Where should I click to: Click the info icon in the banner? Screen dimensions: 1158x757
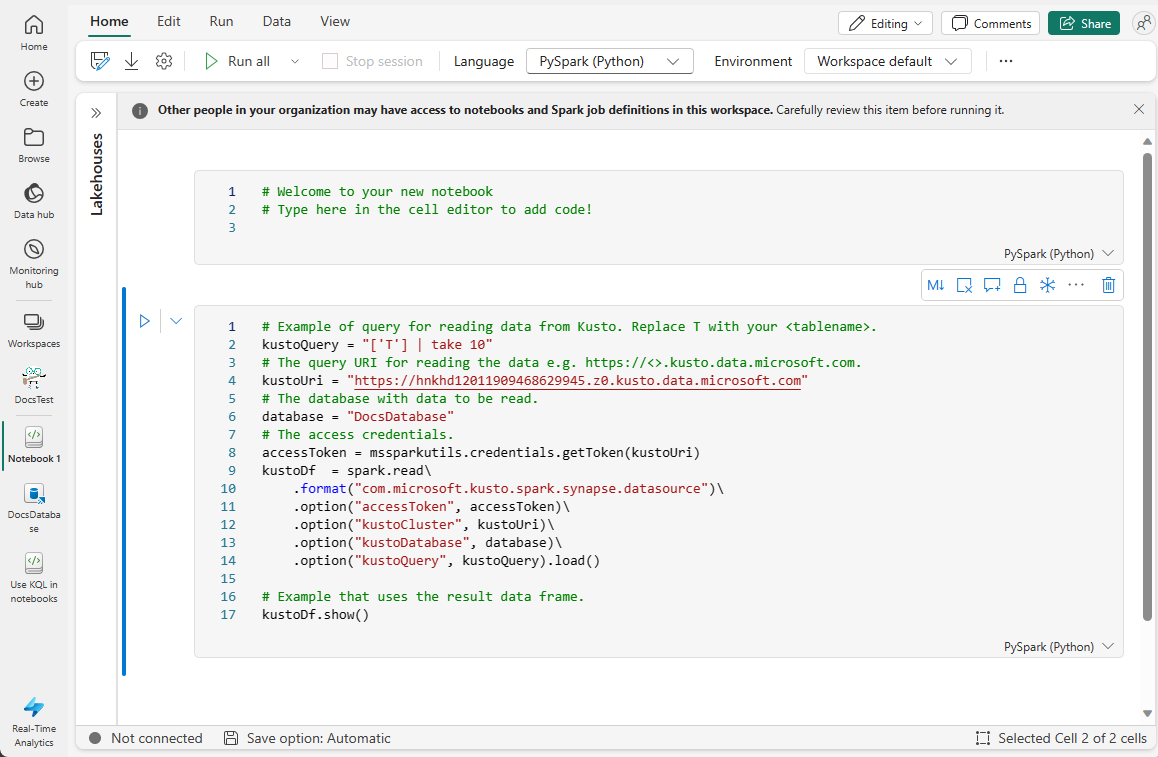point(140,111)
